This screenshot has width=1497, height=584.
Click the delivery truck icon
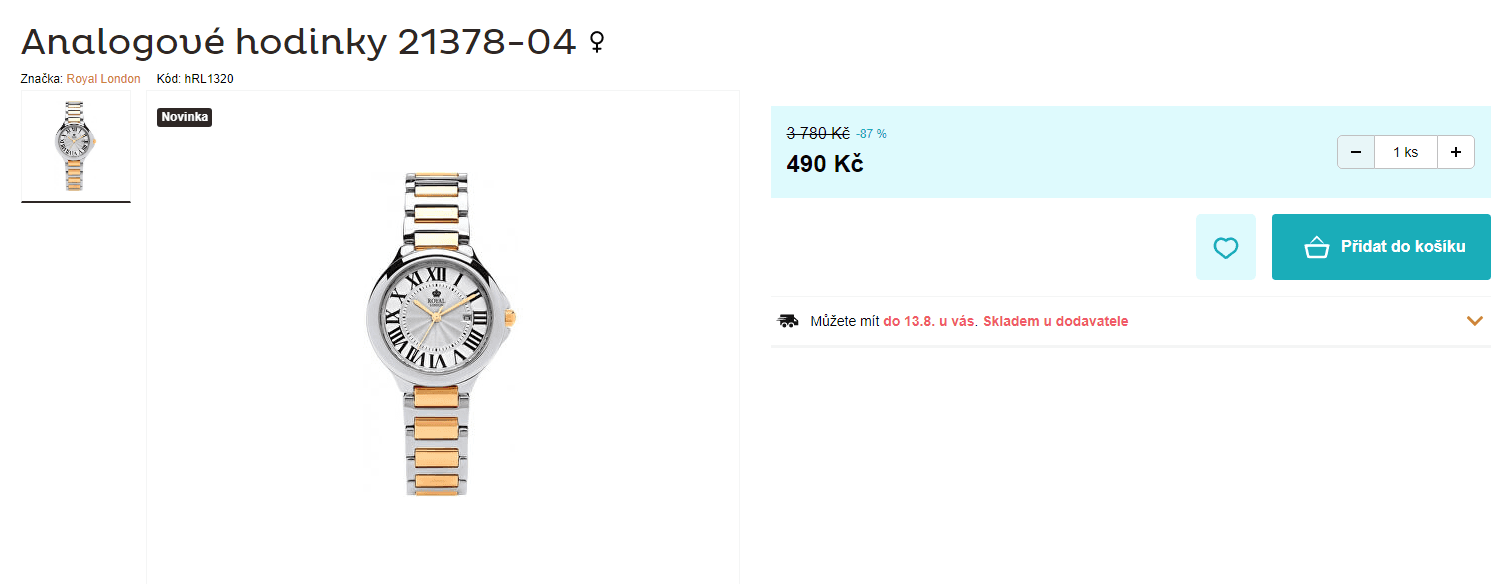click(788, 321)
